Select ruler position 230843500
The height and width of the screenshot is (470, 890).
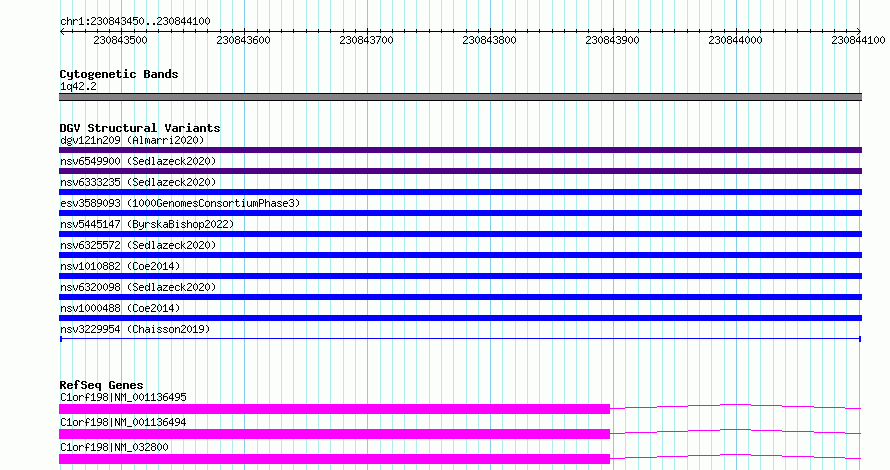click(120, 40)
